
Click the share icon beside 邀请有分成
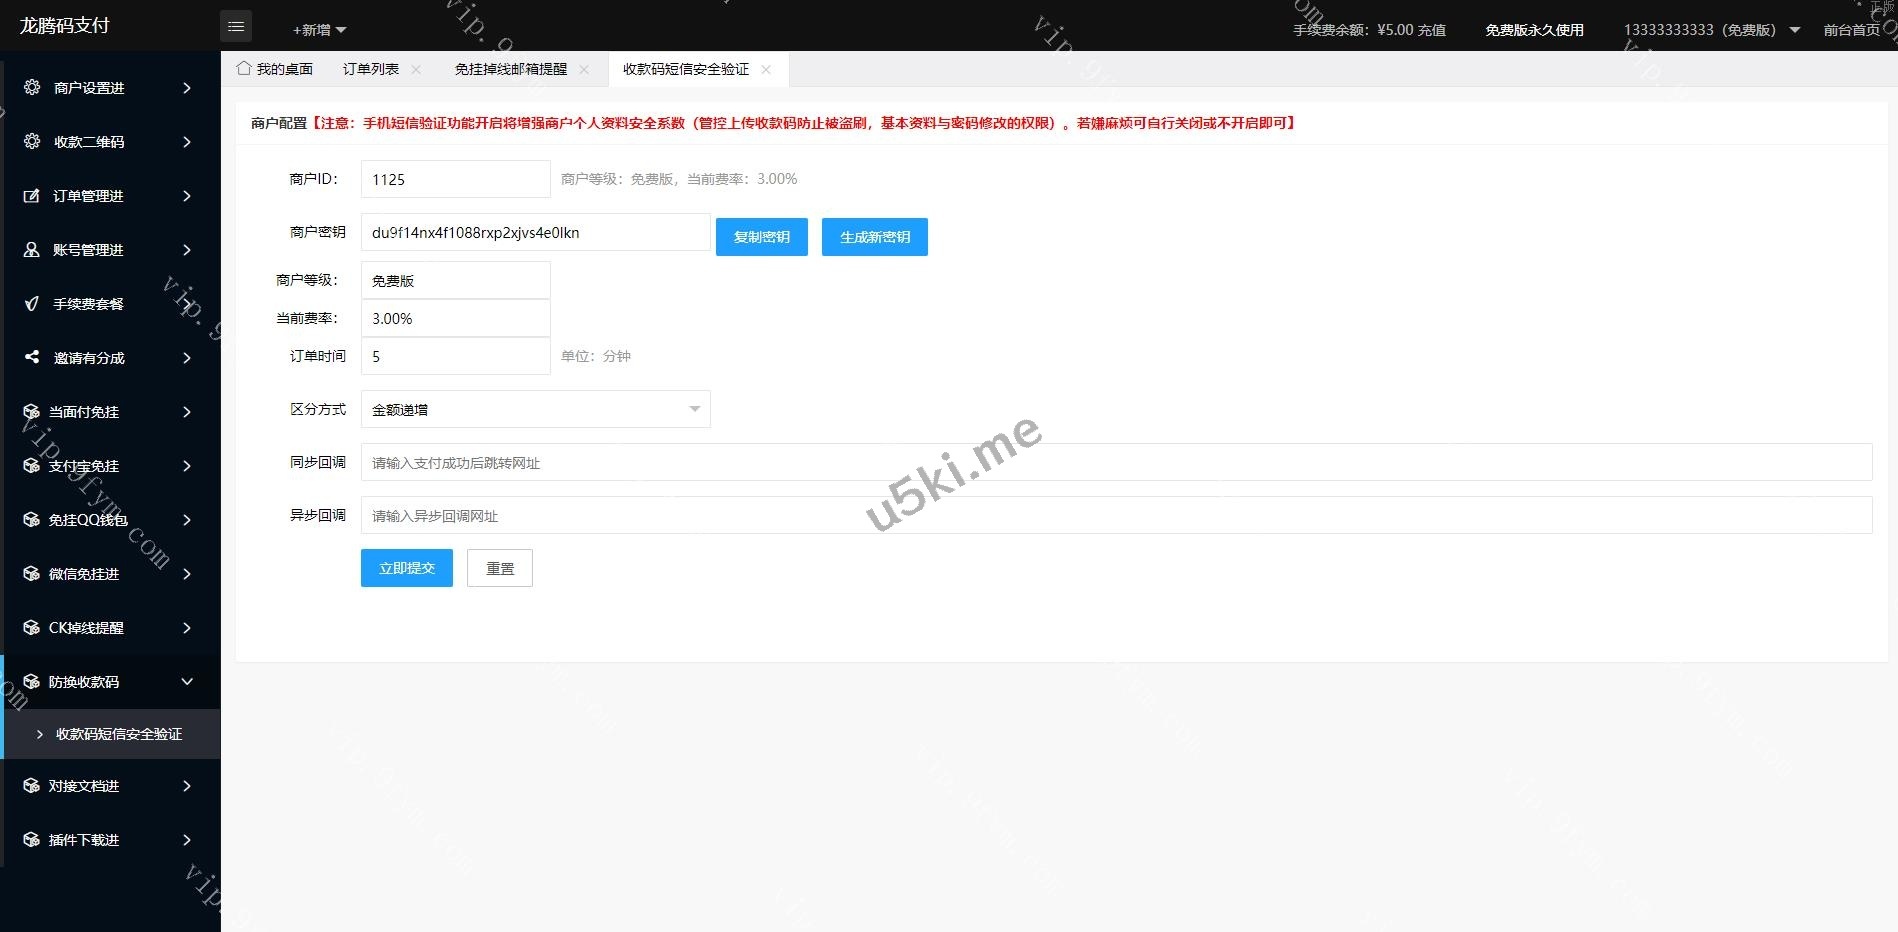32,357
